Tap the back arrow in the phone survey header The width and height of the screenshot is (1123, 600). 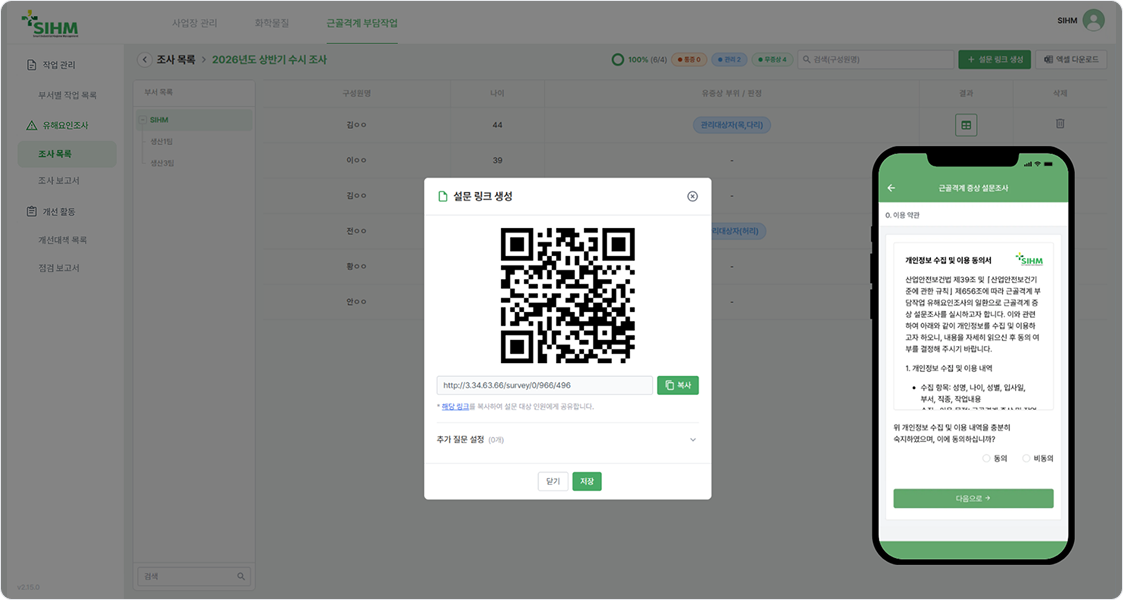pos(891,188)
